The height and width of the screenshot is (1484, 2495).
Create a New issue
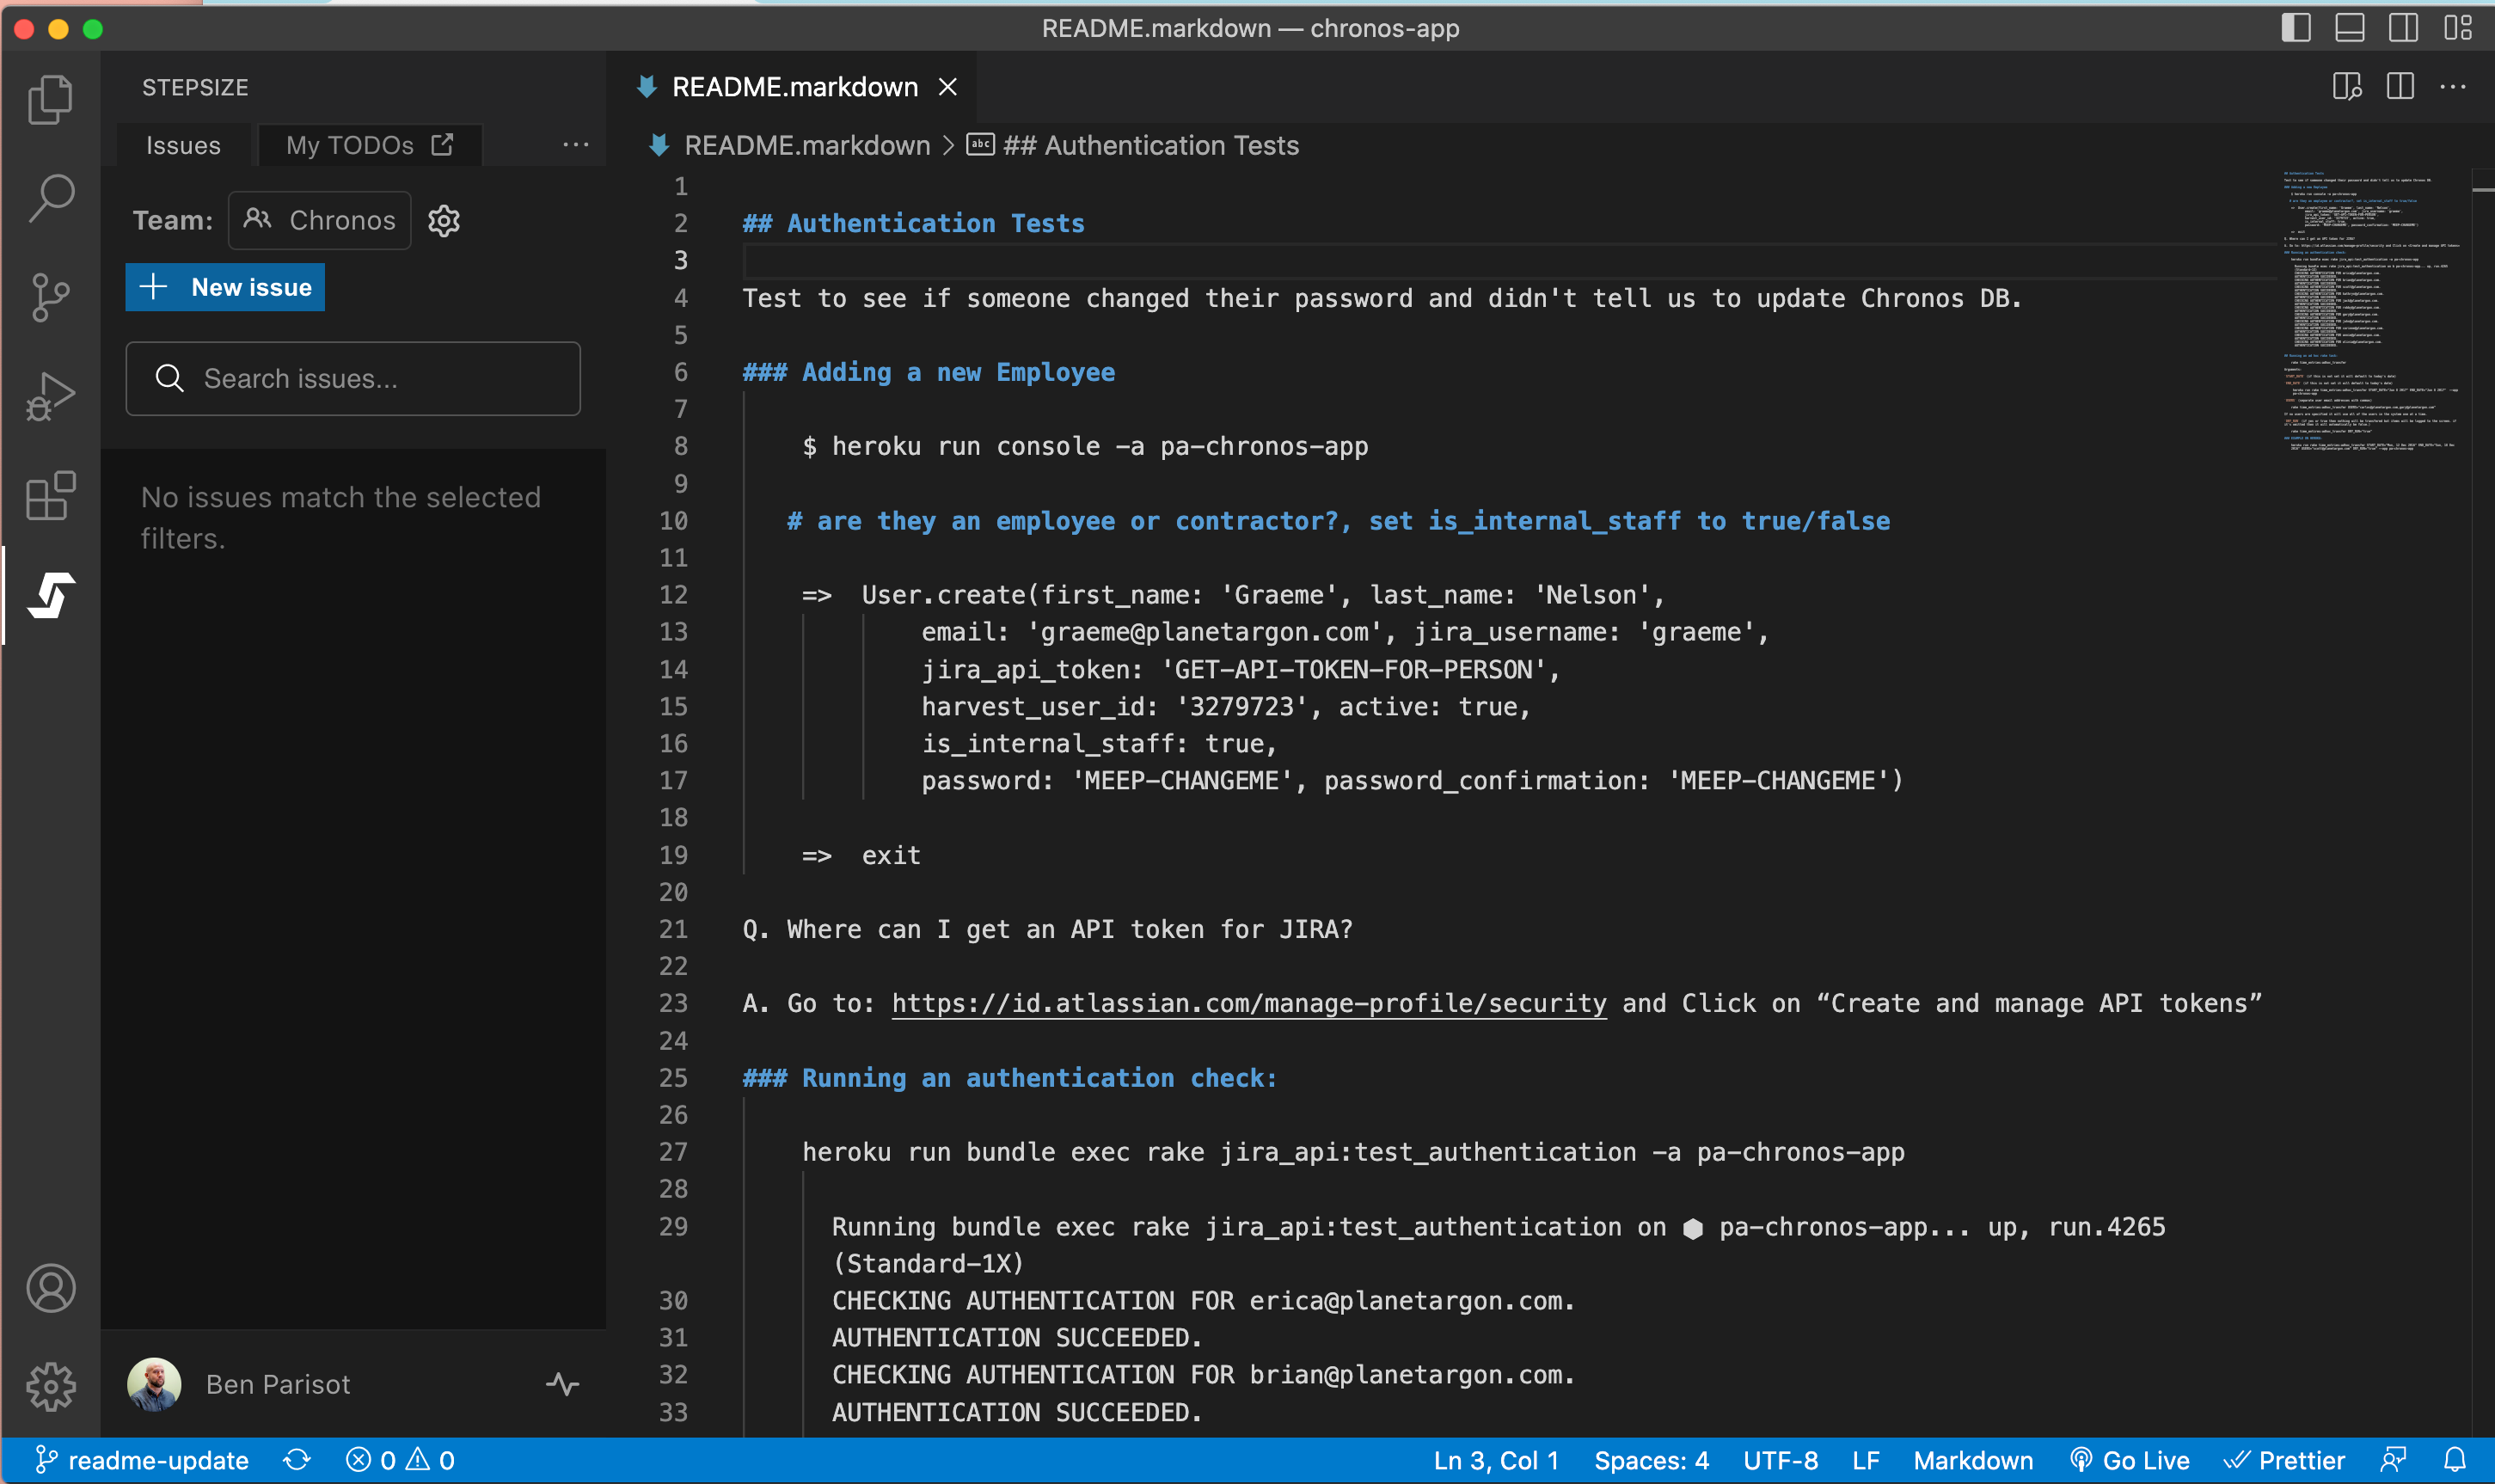pyautogui.click(x=225, y=287)
